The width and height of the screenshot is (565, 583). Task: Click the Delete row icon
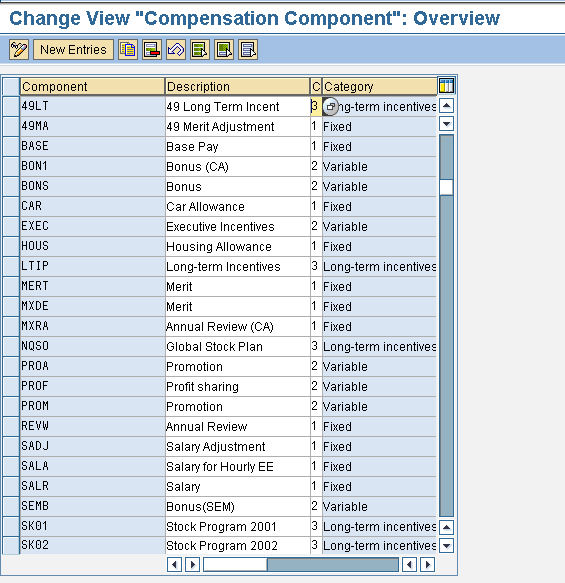click(152, 49)
